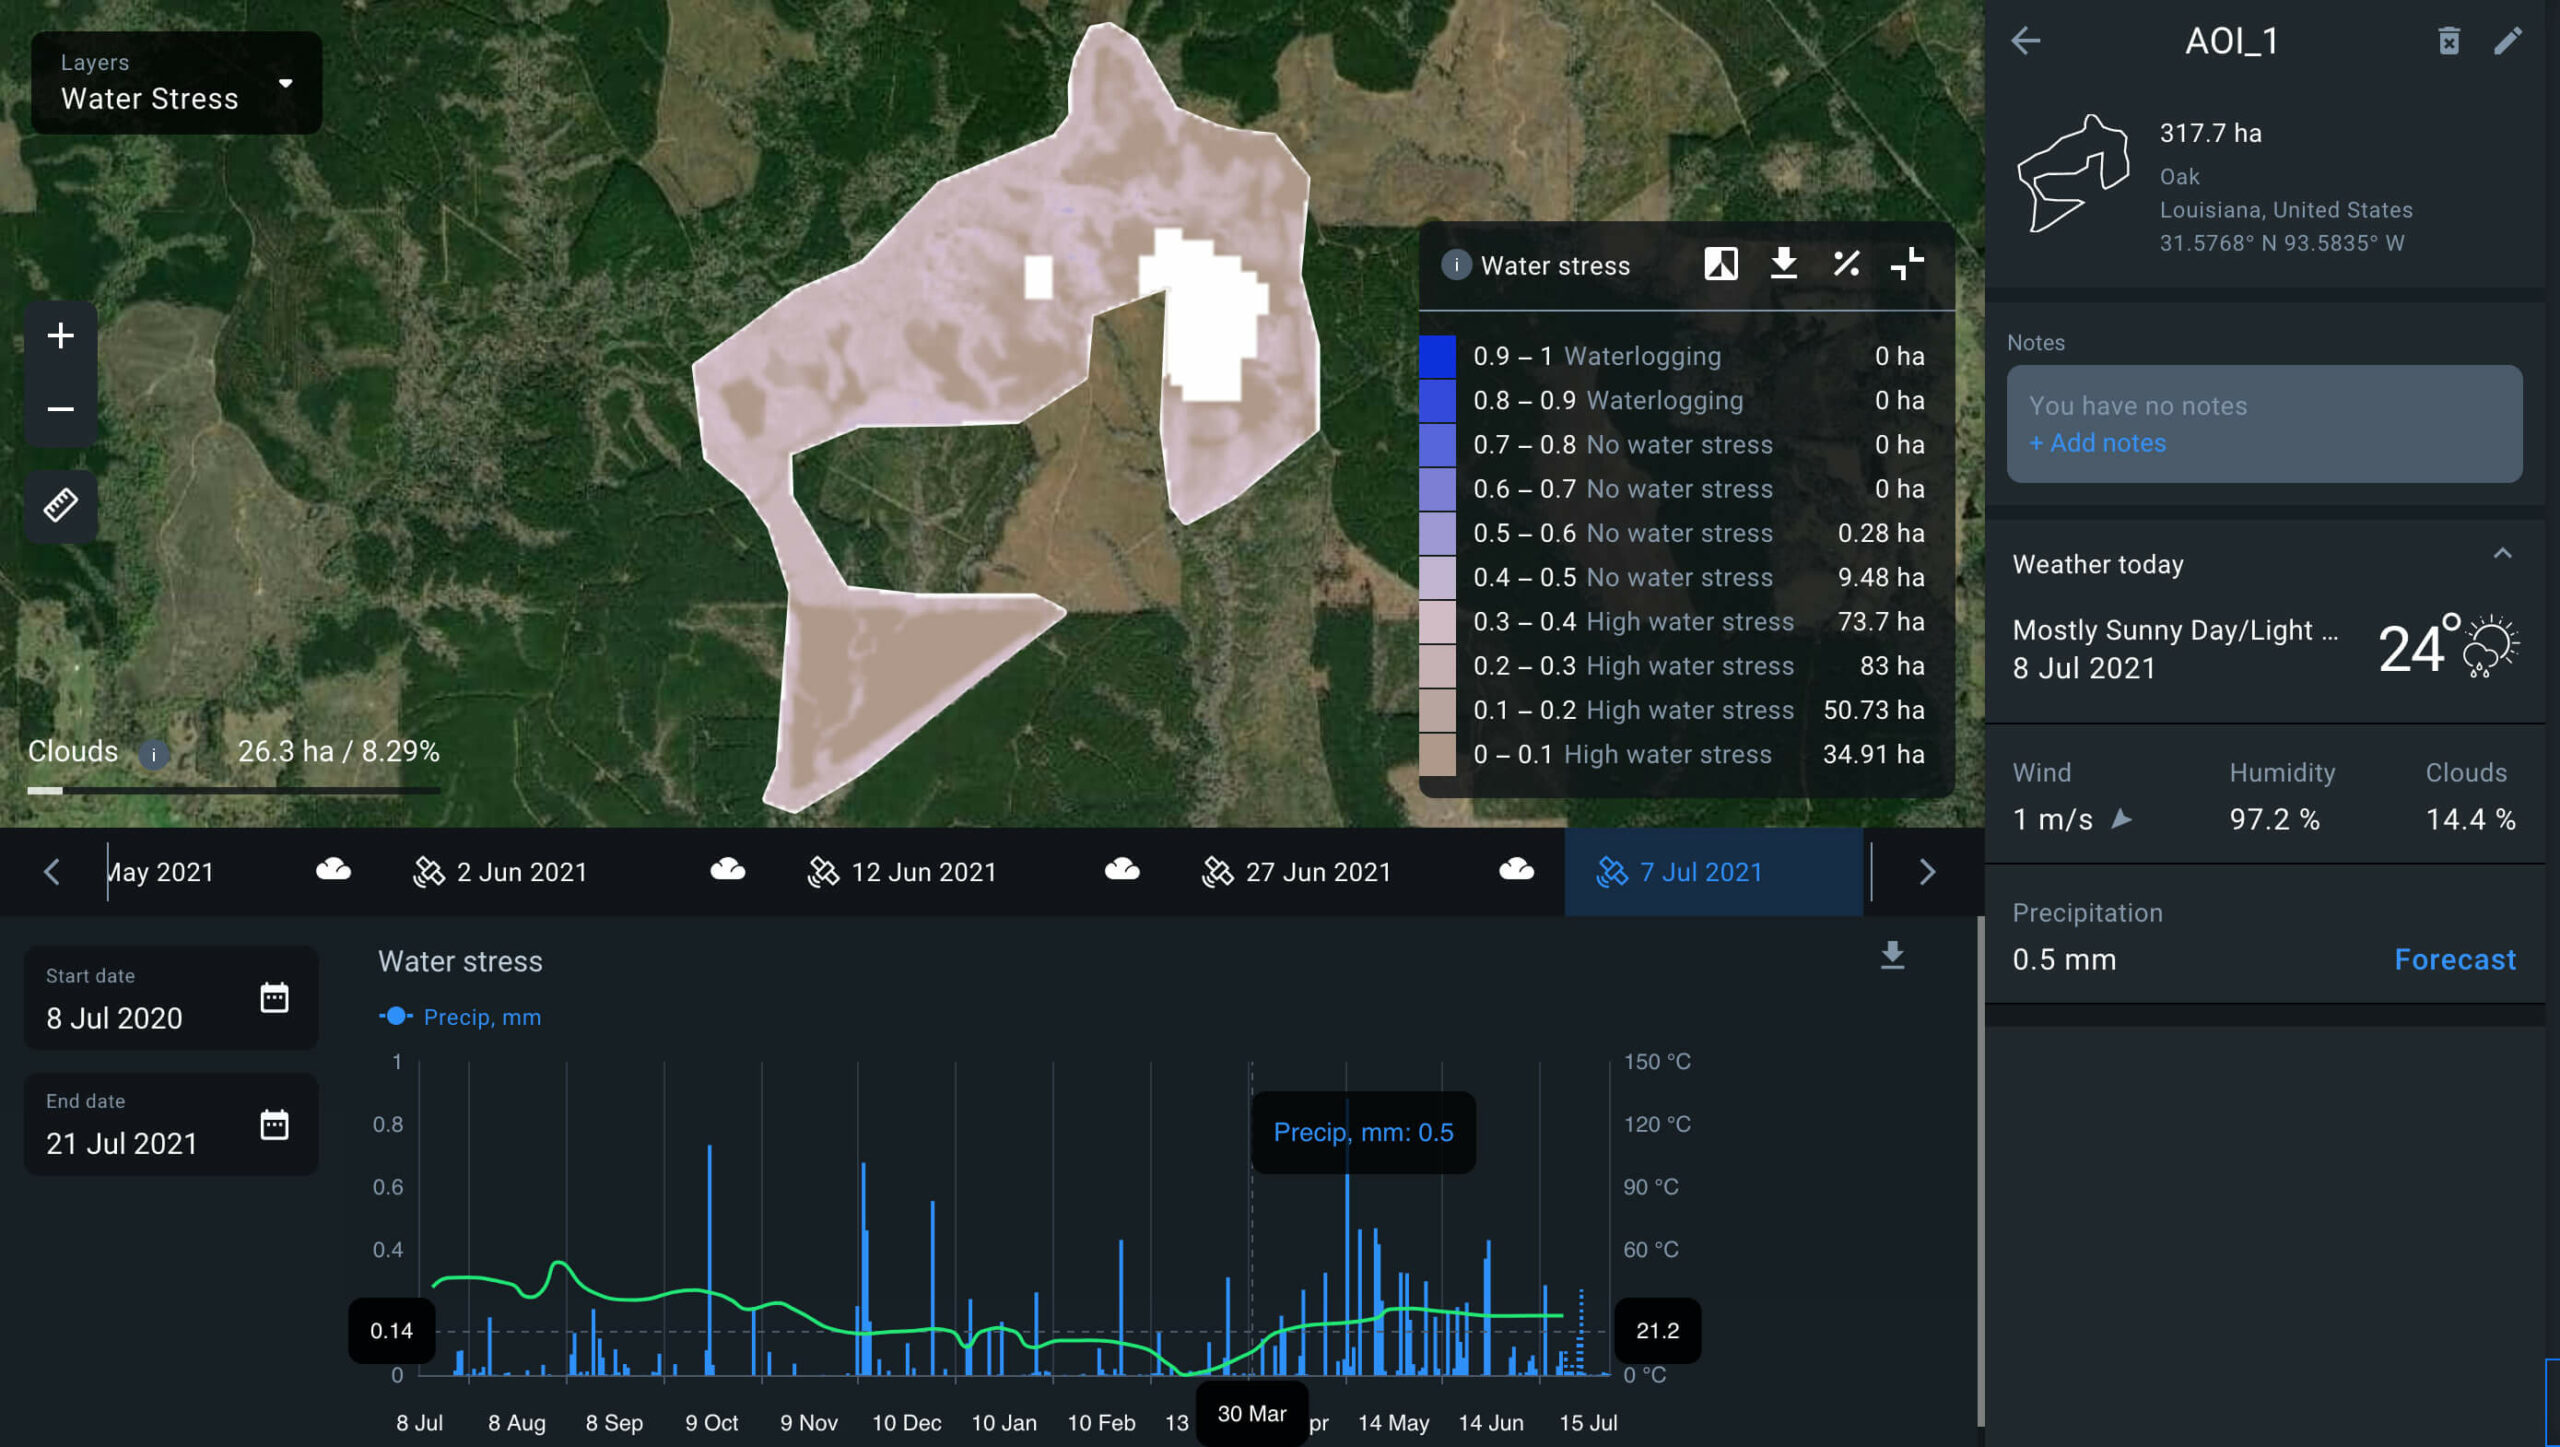
Task: Click the wind direction arrow icon
Action: click(x=2121, y=819)
